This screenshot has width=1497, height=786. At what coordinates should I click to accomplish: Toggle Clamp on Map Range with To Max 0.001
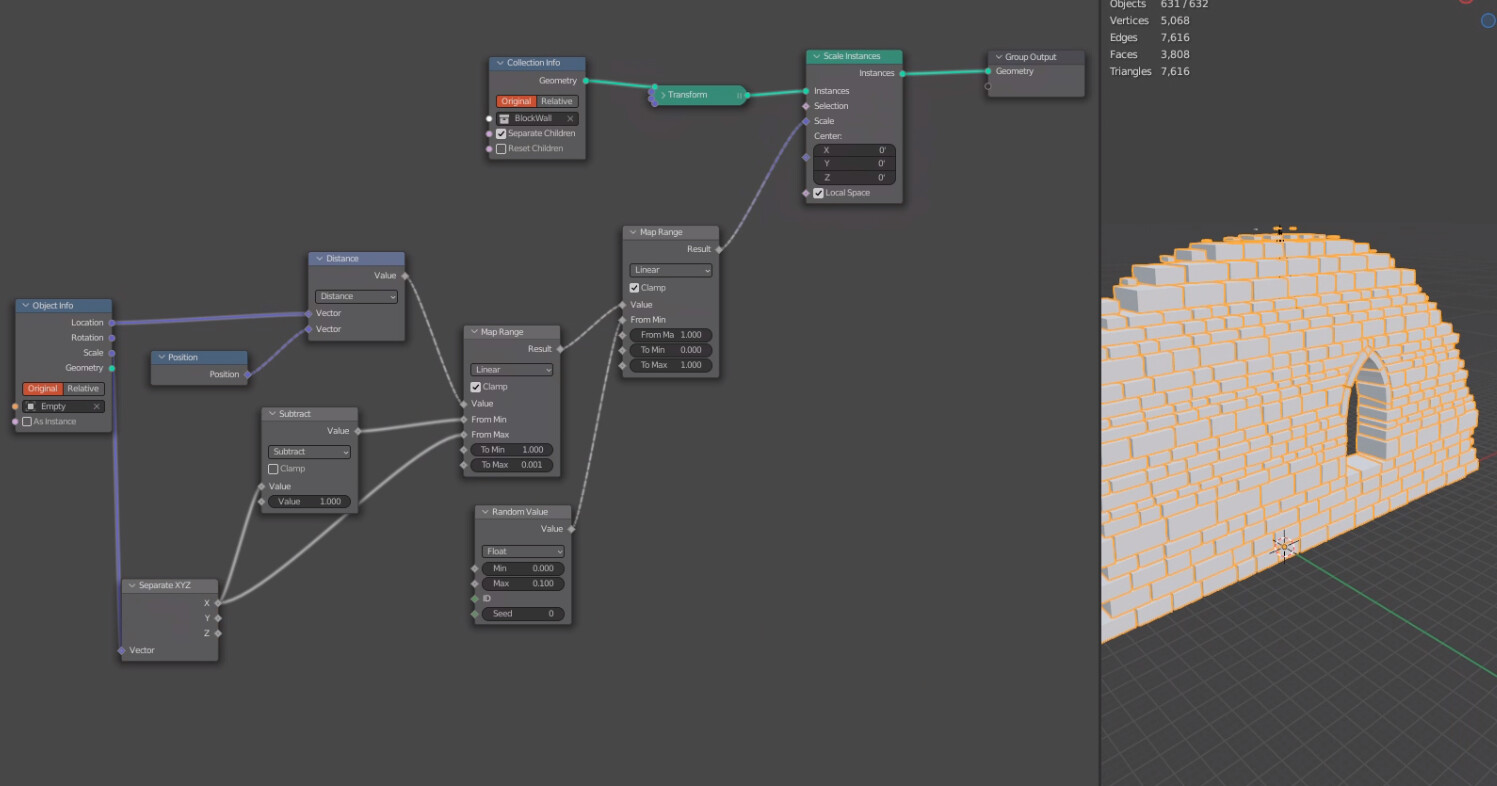tap(476, 387)
